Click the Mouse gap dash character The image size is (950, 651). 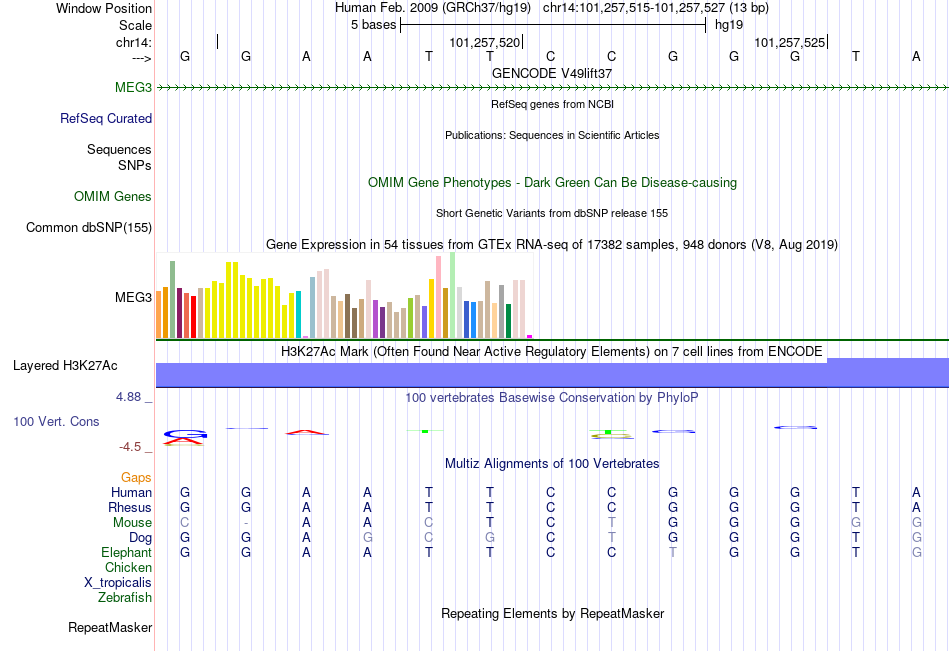pos(246,523)
